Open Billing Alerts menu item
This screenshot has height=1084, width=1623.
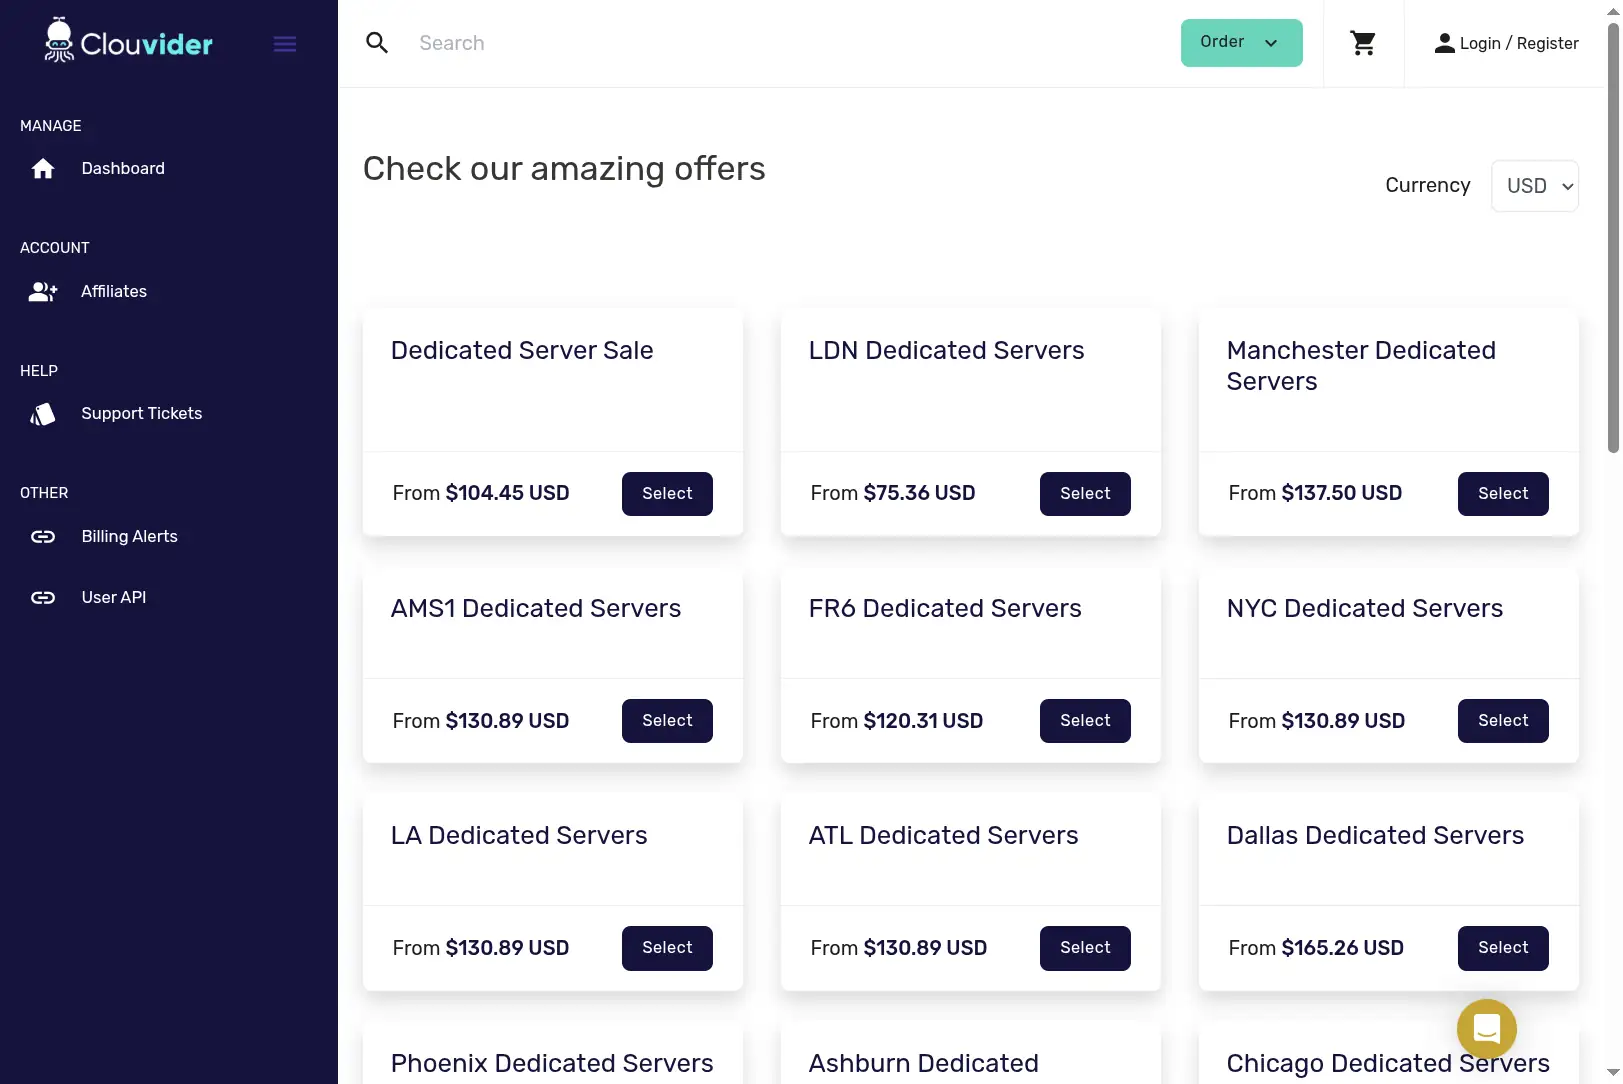click(x=130, y=537)
